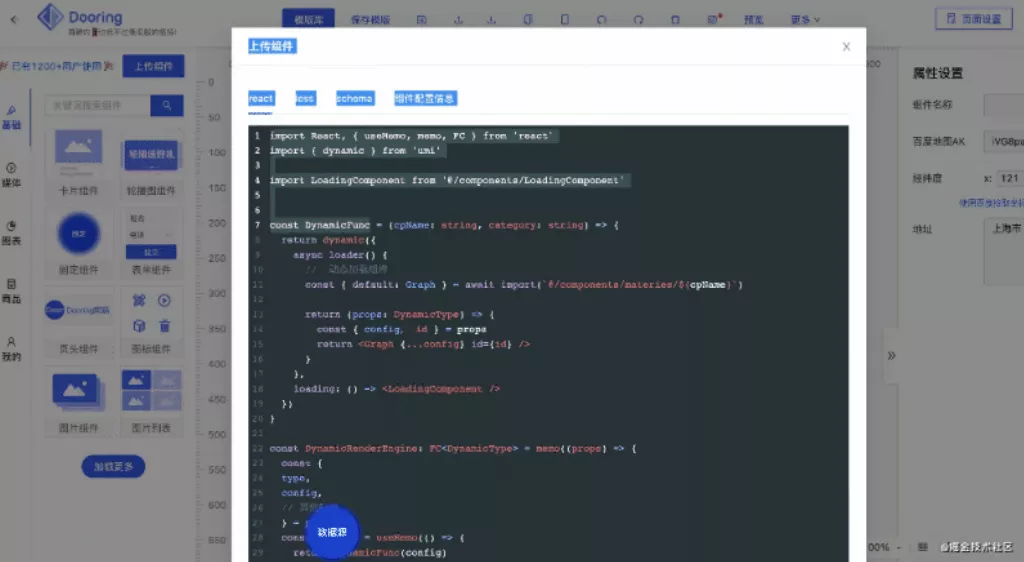The height and width of the screenshot is (562, 1024).
Task: Focus the component search input field
Action: (97, 105)
